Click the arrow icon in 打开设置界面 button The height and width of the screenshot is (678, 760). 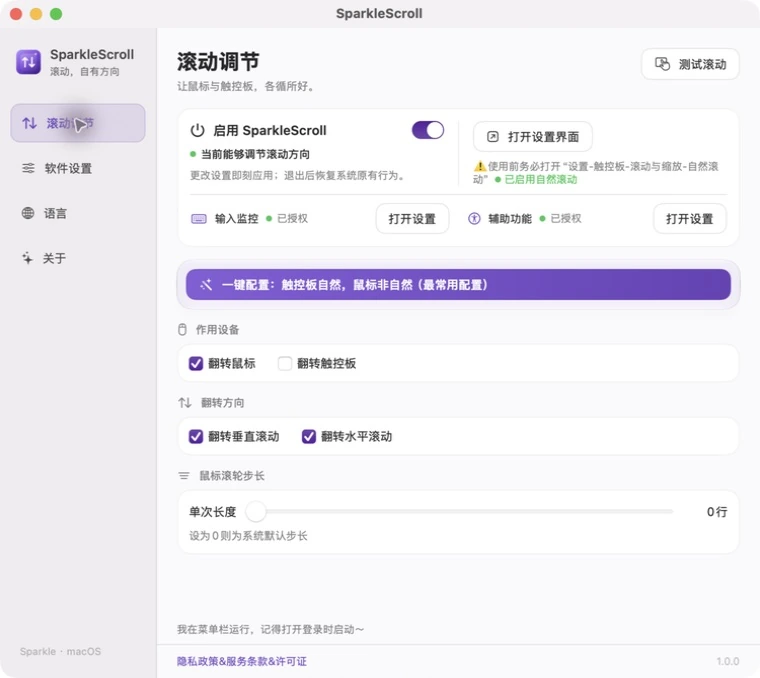pyautogui.click(x=492, y=137)
